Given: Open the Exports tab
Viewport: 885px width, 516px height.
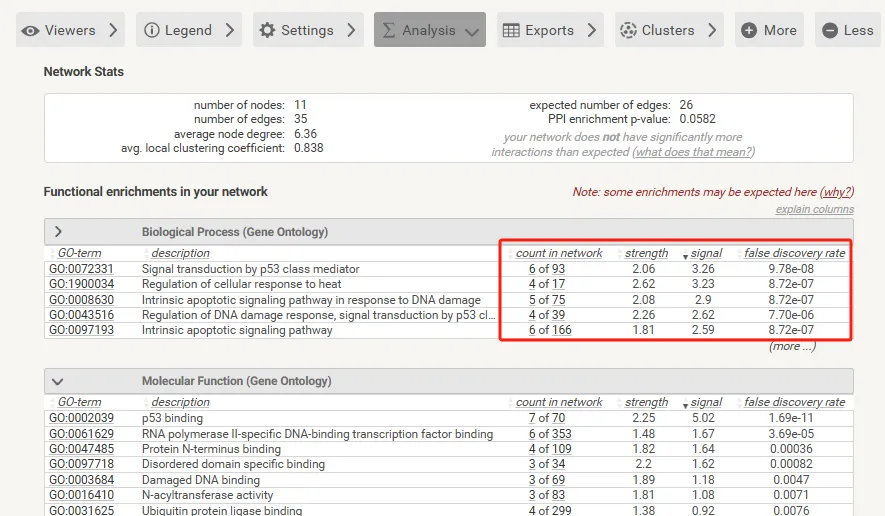Looking at the screenshot, I should [549, 30].
